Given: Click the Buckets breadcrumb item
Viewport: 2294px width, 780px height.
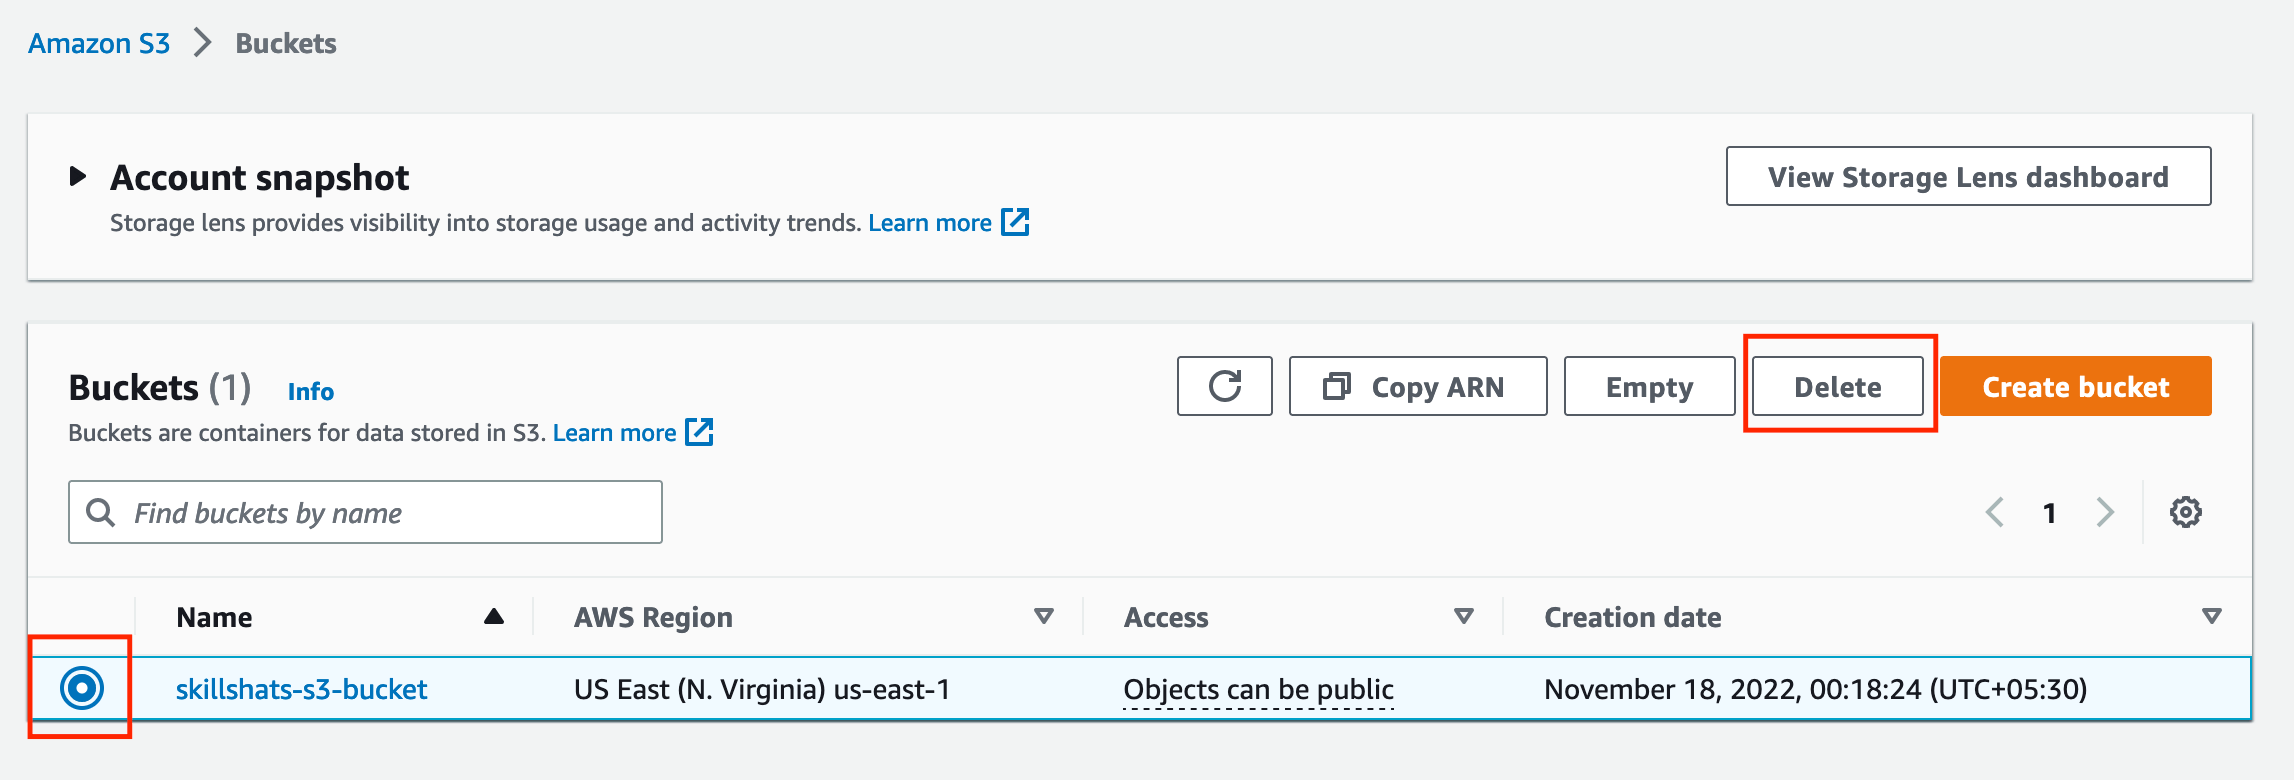Looking at the screenshot, I should point(286,43).
